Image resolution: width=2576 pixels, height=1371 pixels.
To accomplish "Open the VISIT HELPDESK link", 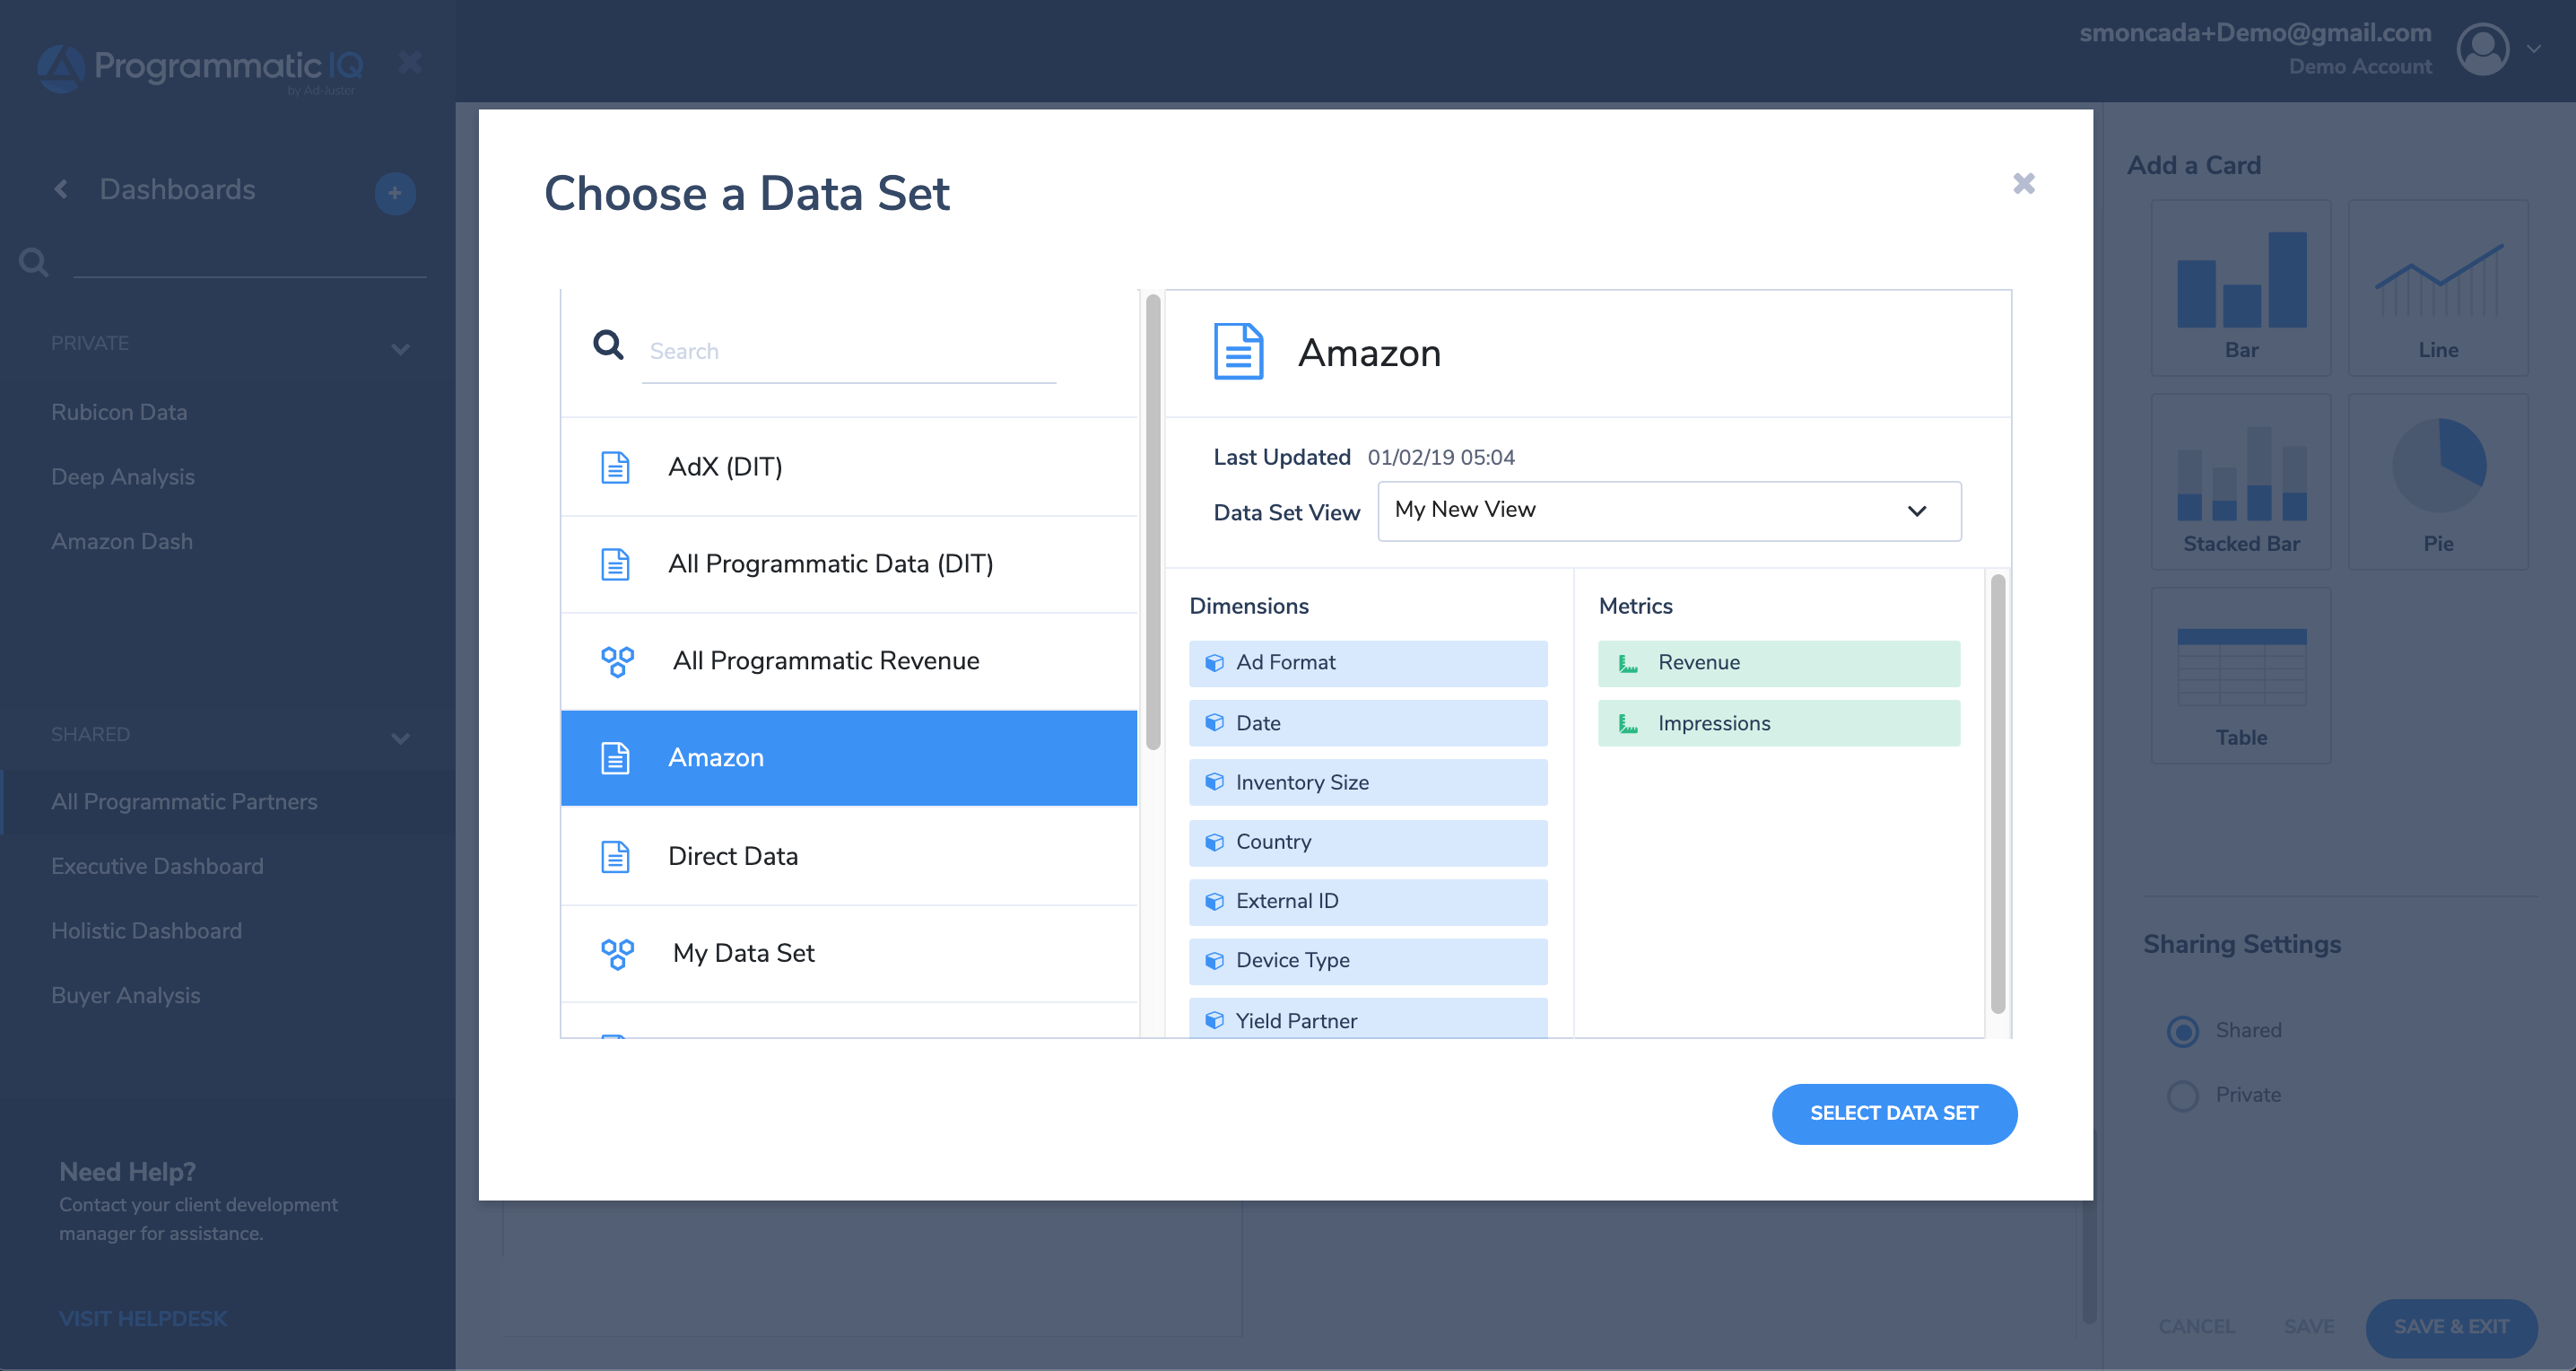I will coord(143,1318).
